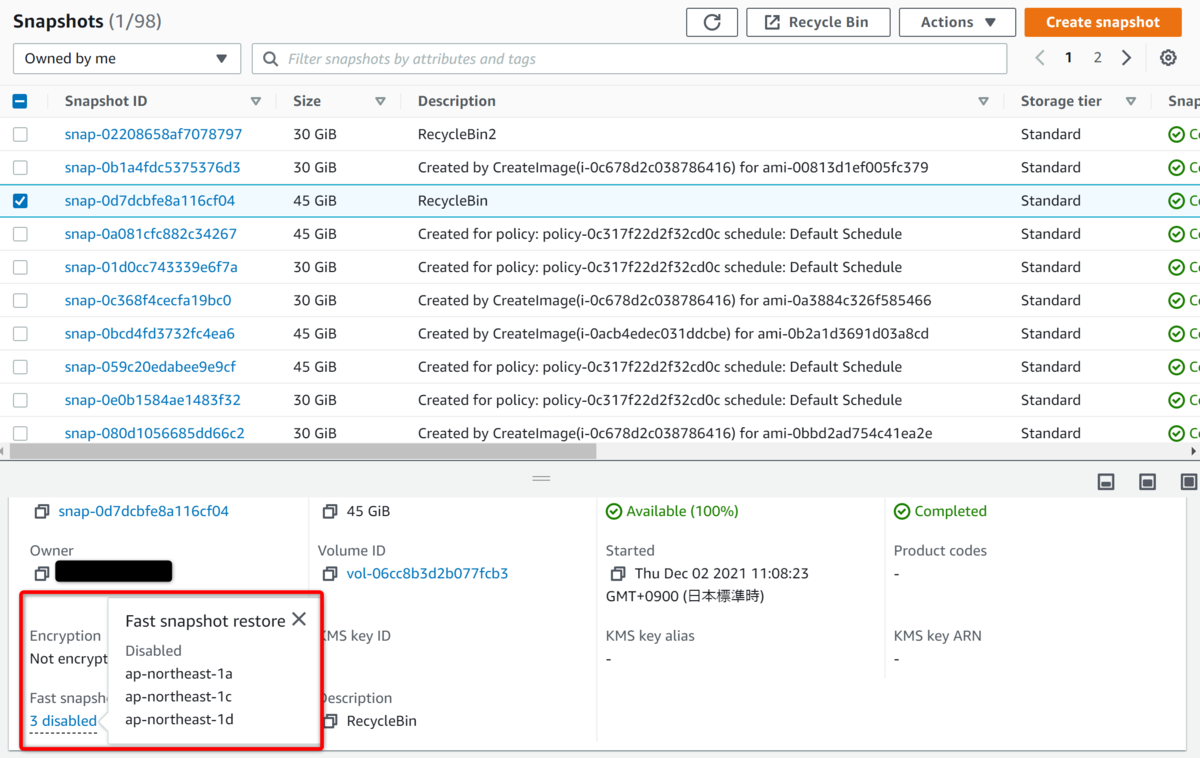Click the horizontal table scrollbar

(x=302, y=451)
